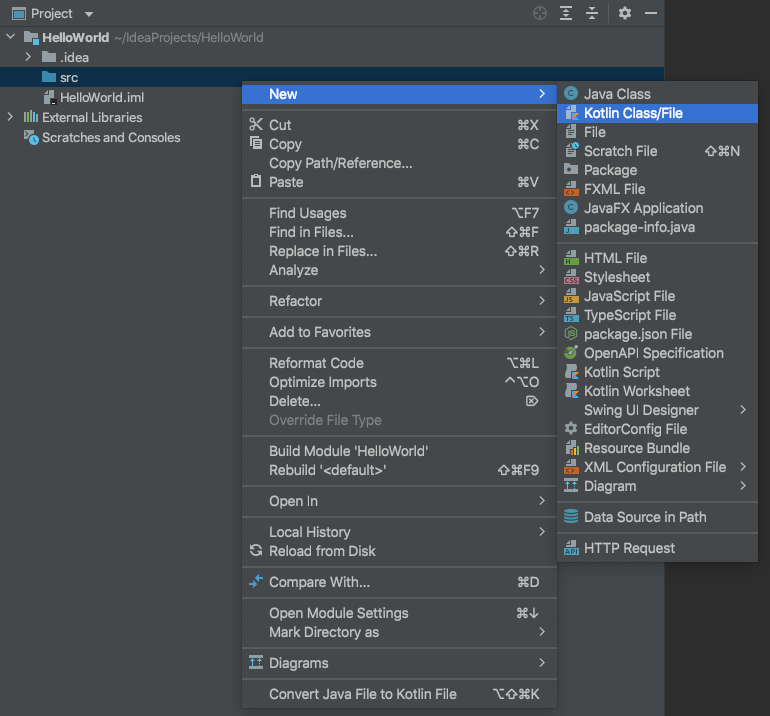Select the src folder in project tree
The height and width of the screenshot is (716, 770).
(x=332, y=77)
